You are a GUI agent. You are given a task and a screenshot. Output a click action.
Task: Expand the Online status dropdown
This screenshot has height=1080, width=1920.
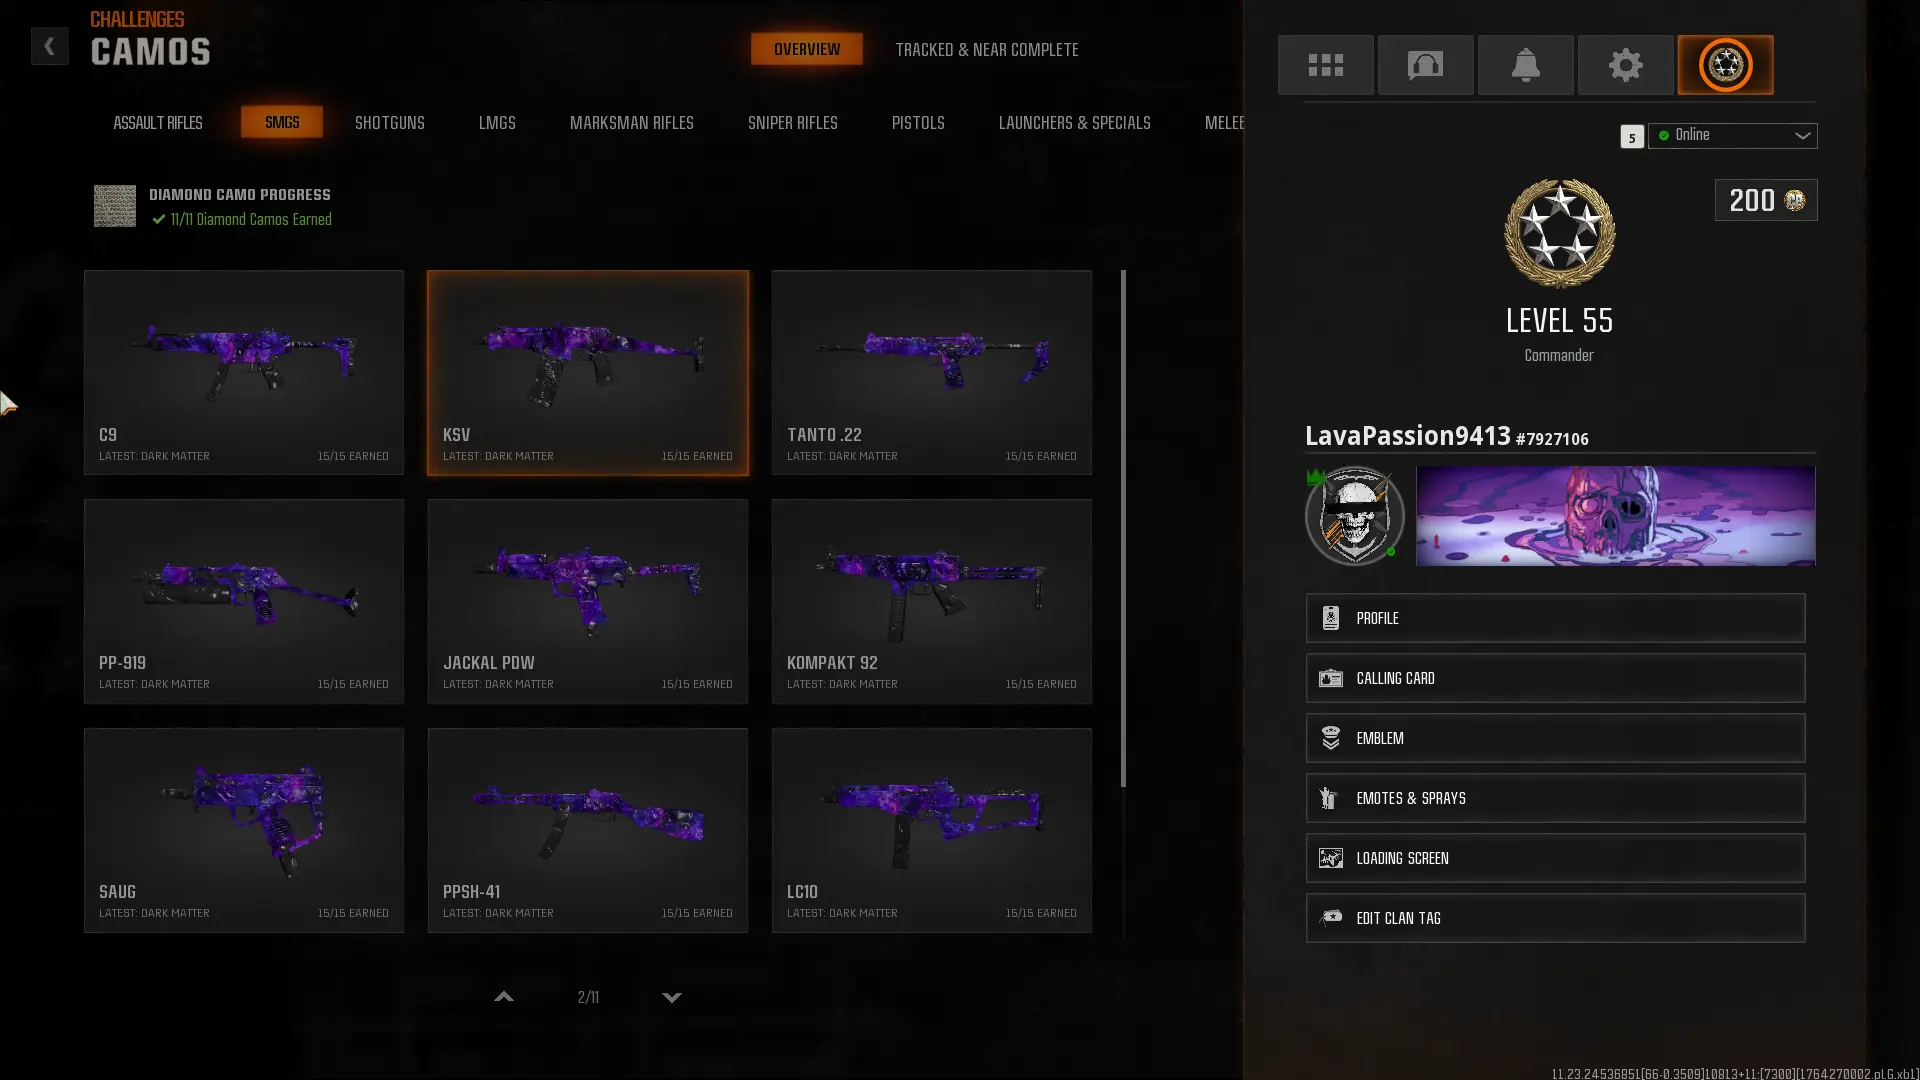pyautogui.click(x=1733, y=135)
